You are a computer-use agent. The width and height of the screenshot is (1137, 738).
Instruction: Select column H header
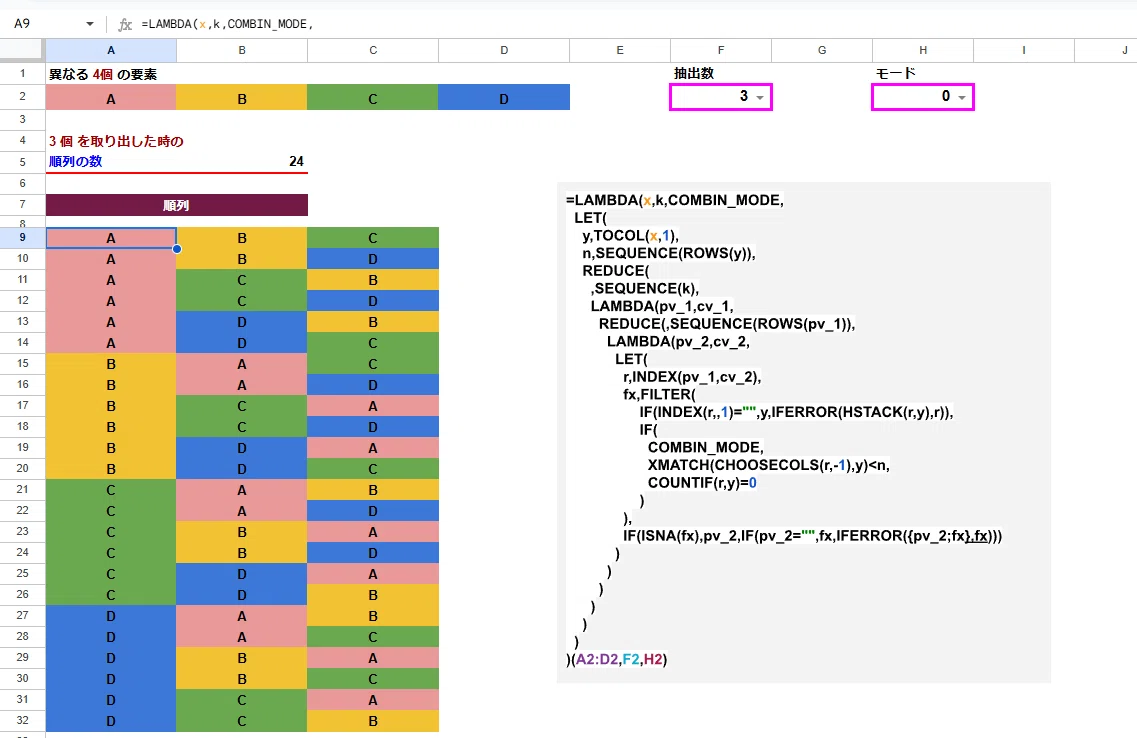tap(922, 50)
